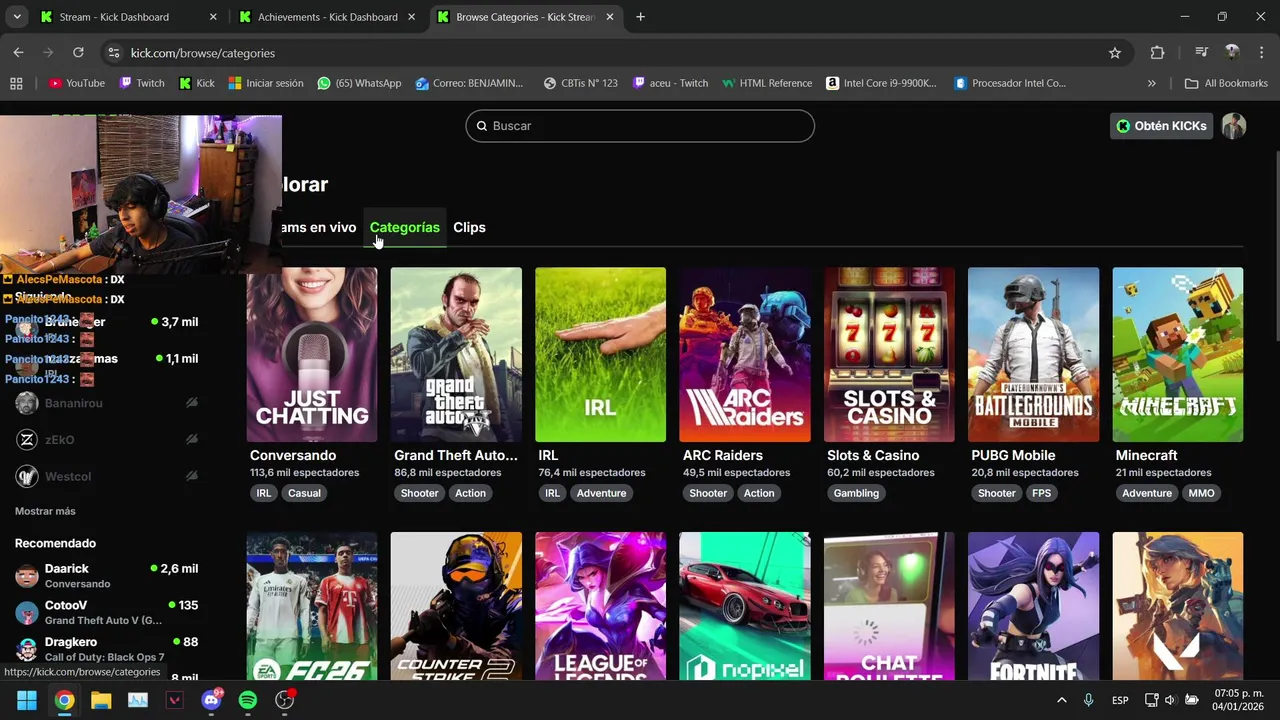The image size is (1280, 720).
Task: Open the Counter-Strike 2 category thumbnail
Action: click(456, 606)
